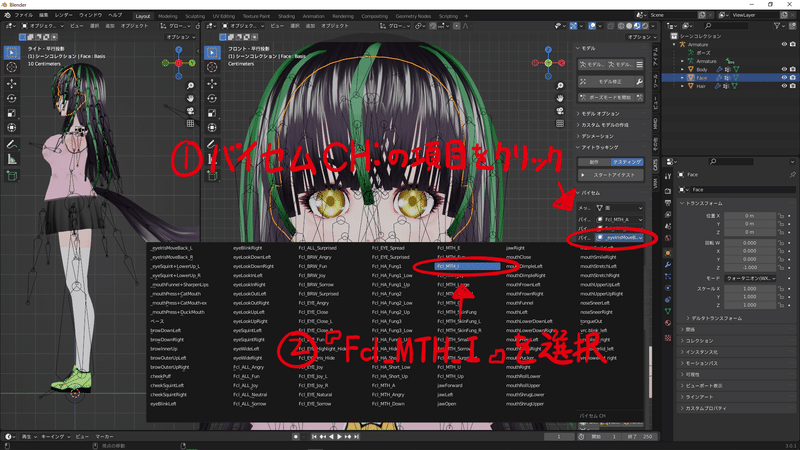Open the Options dropdown in left viewport
Viewport: 800px width, 450px height.
point(181,37)
